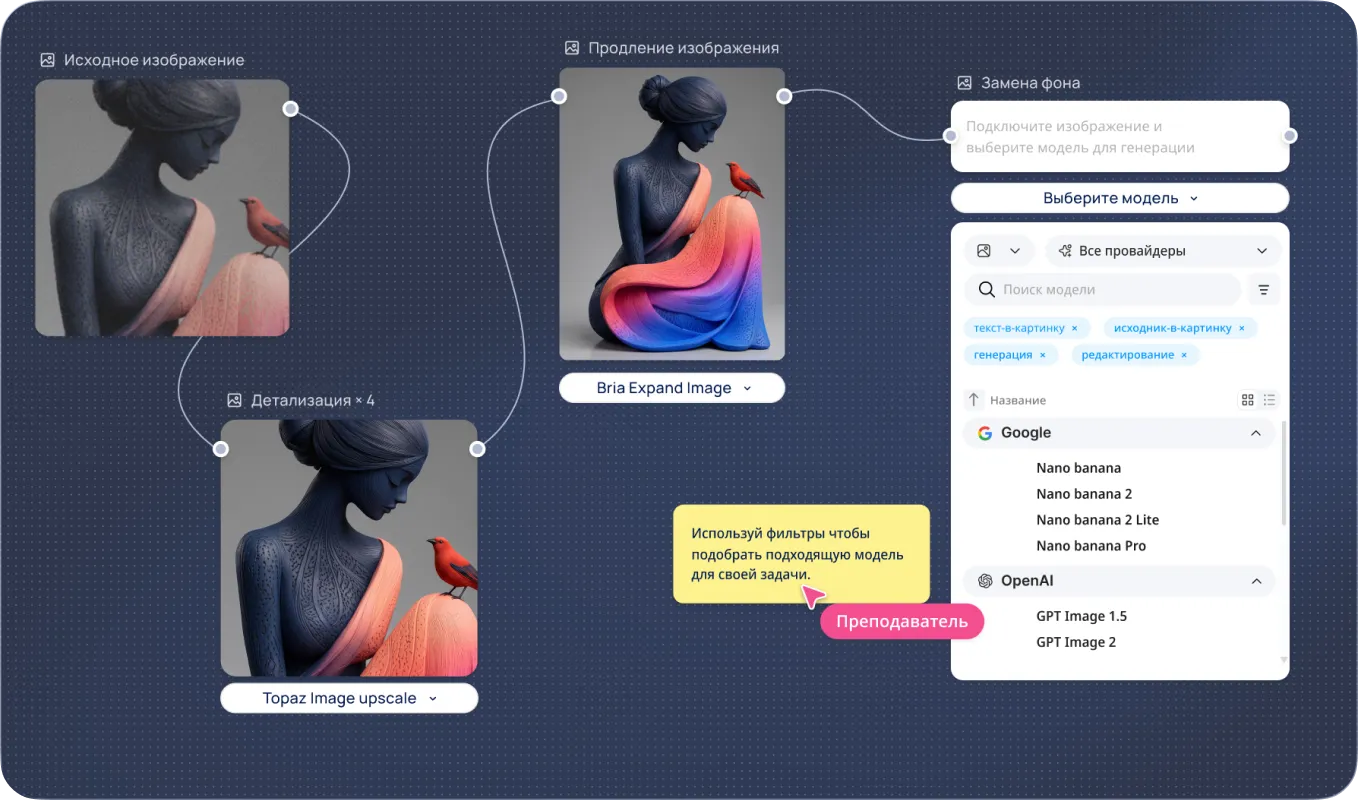Collapse the Google provider group

(1256, 433)
